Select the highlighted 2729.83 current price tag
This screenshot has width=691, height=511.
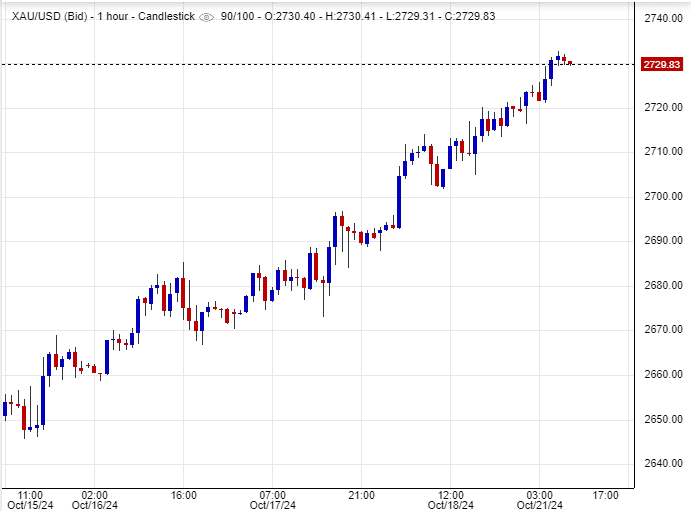[x=662, y=64]
